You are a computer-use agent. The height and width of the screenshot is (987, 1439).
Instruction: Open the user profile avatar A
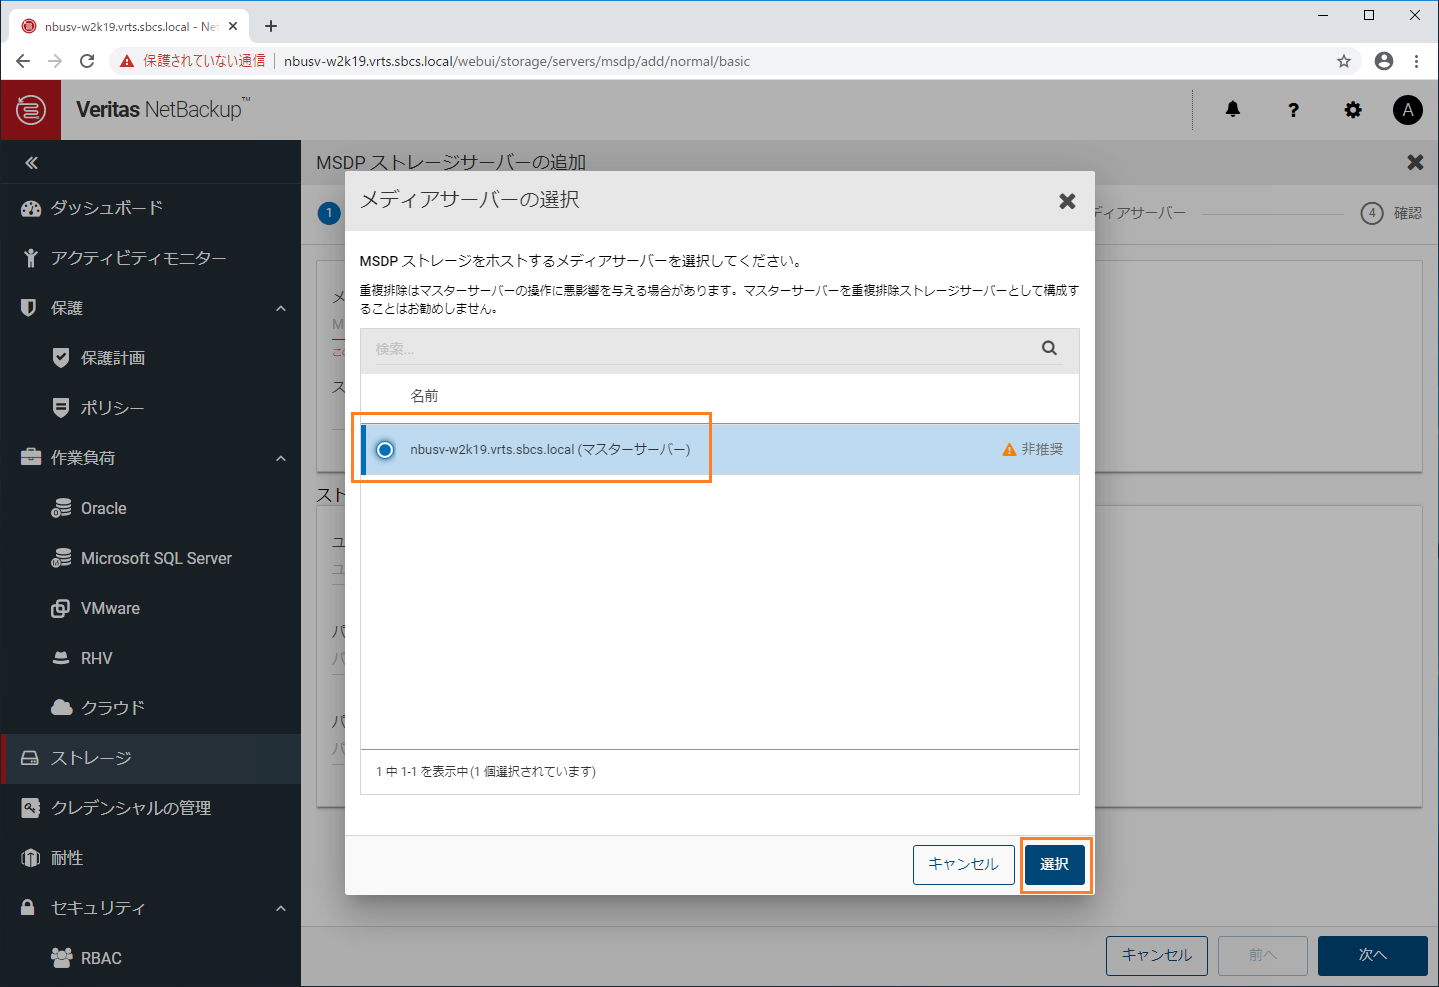(x=1408, y=110)
